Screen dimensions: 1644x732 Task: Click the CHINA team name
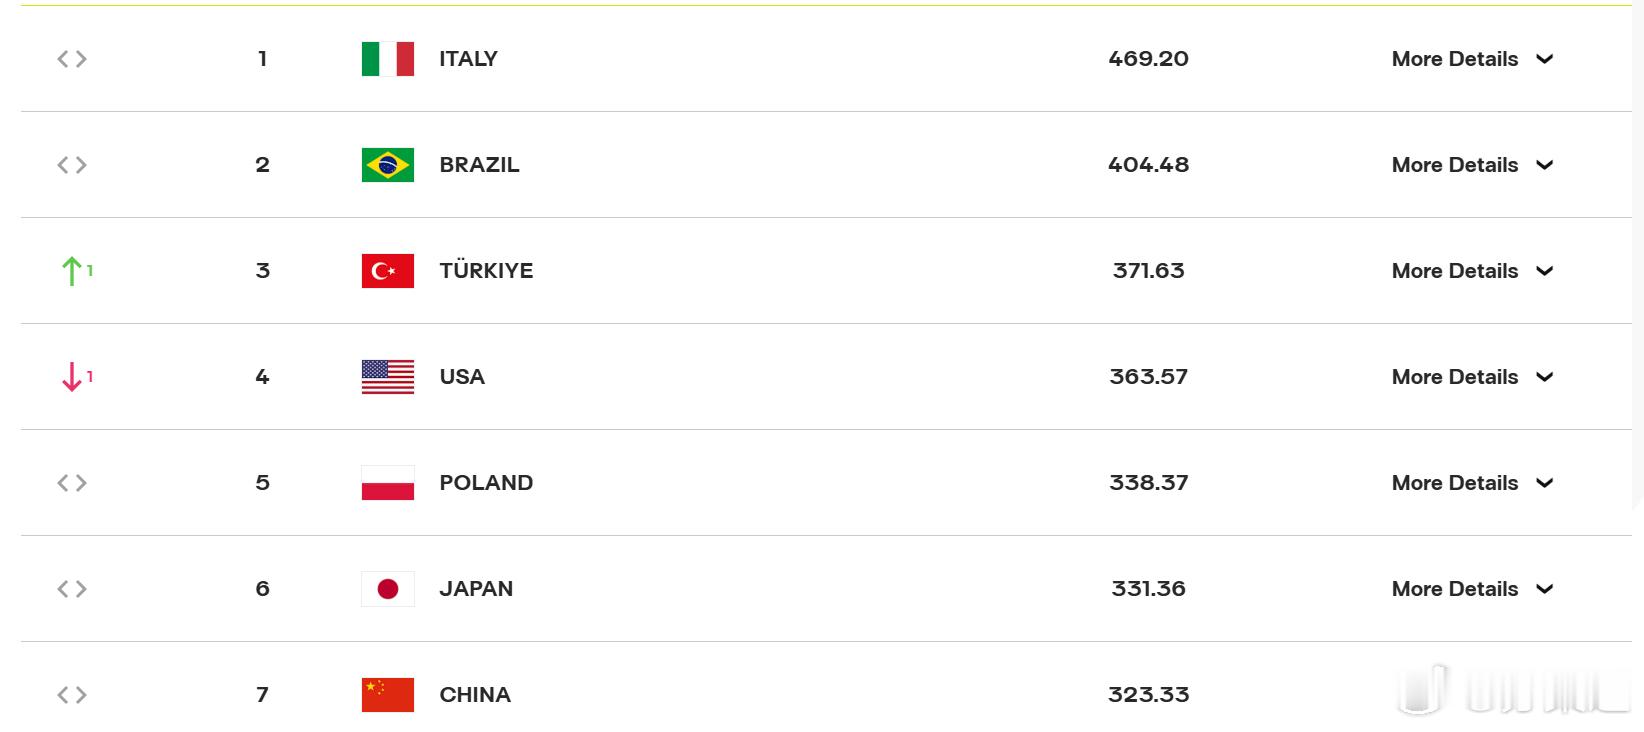click(x=475, y=695)
